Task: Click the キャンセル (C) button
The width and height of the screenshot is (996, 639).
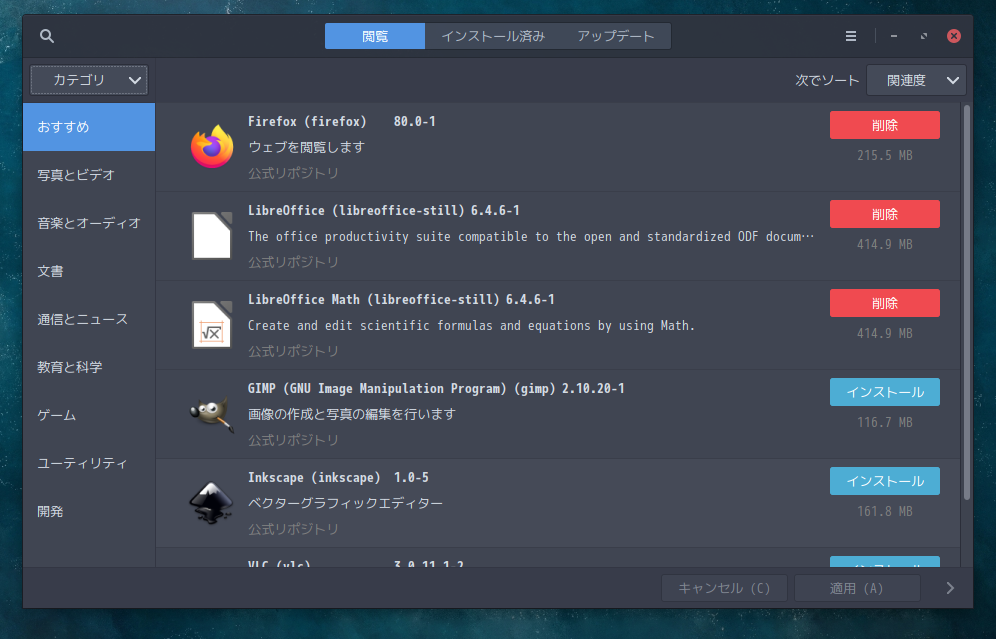Action: (x=724, y=588)
